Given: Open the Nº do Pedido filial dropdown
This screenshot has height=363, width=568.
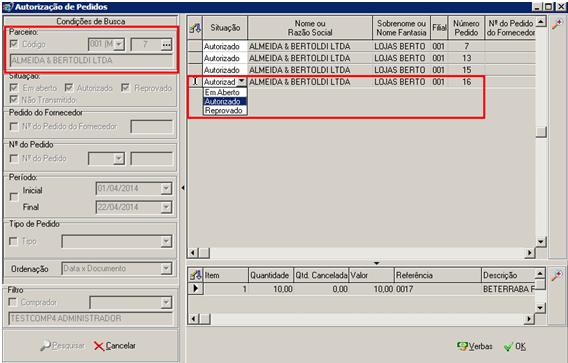Looking at the screenshot, I should coord(119,159).
